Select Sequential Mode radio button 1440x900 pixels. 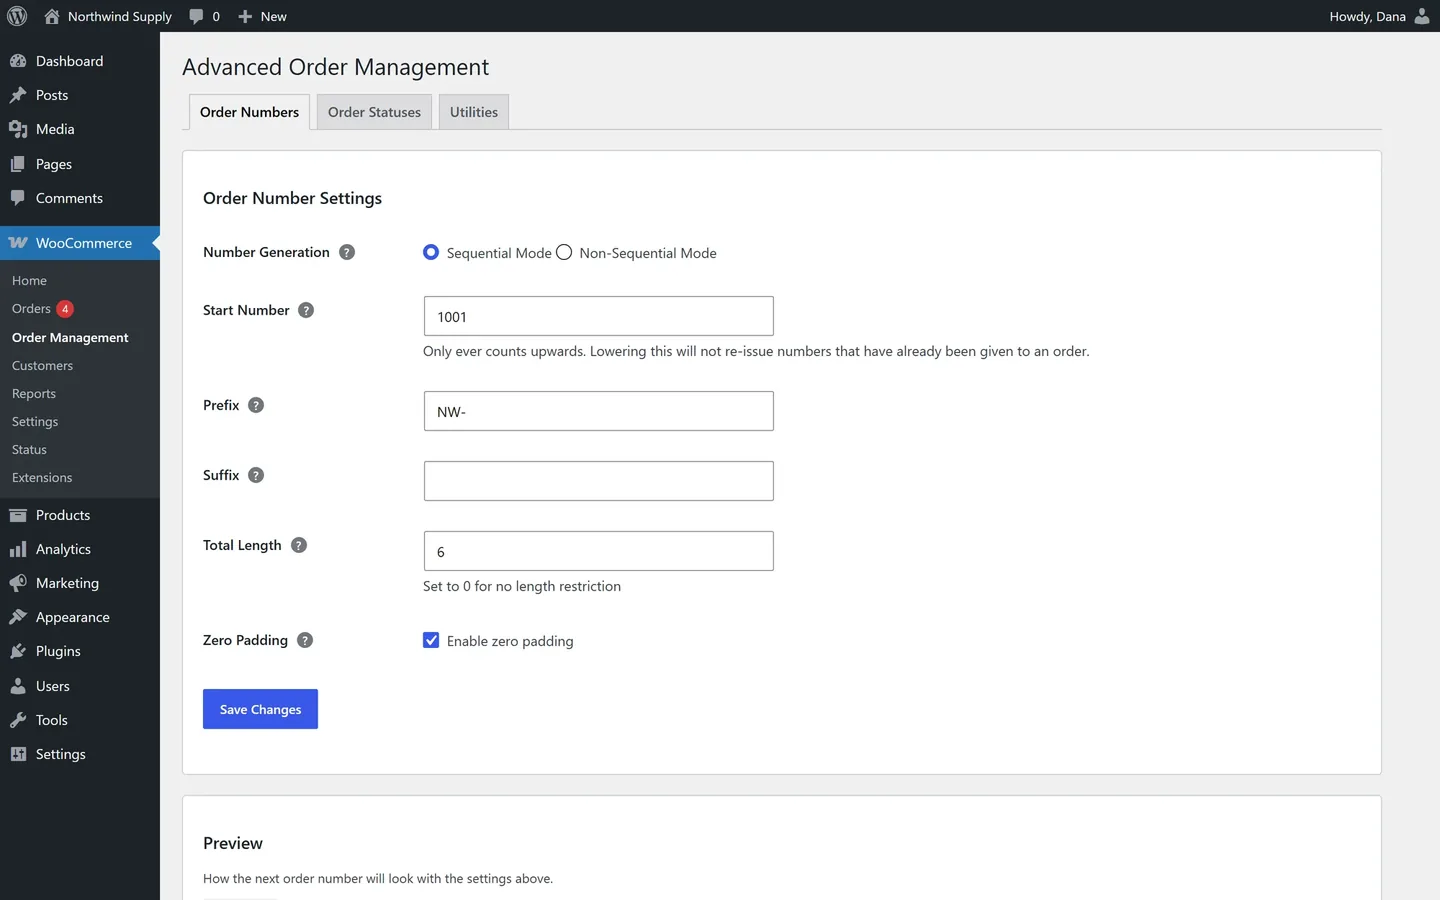pos(431,252)
